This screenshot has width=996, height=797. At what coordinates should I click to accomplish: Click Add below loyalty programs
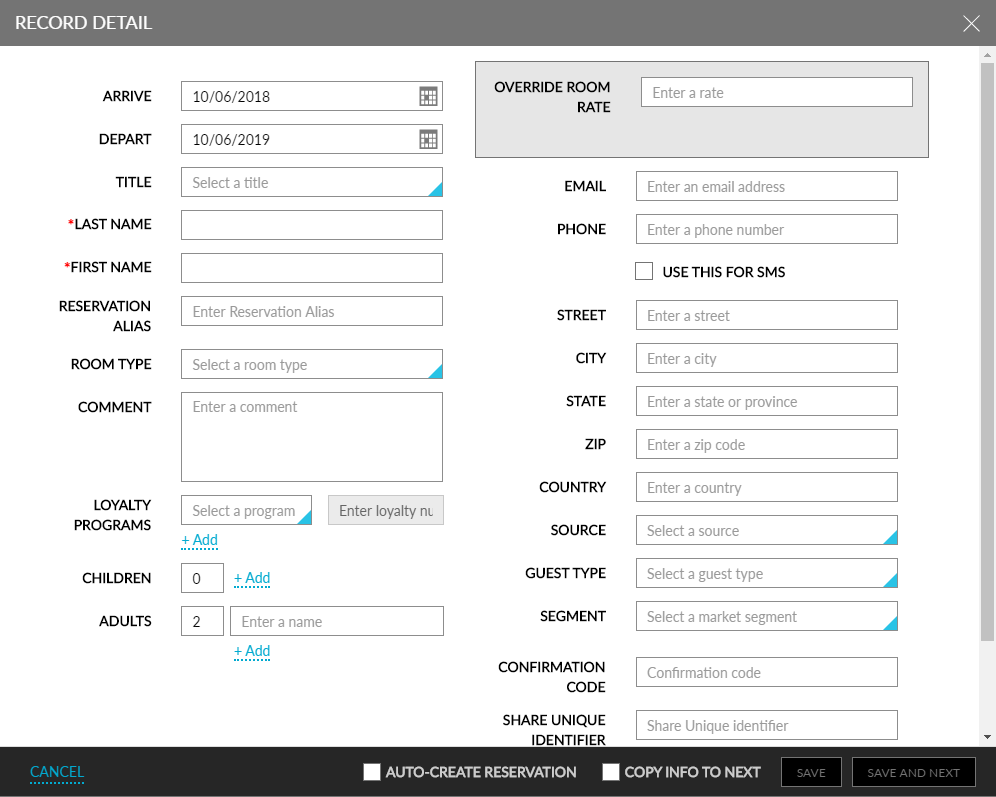199,540
